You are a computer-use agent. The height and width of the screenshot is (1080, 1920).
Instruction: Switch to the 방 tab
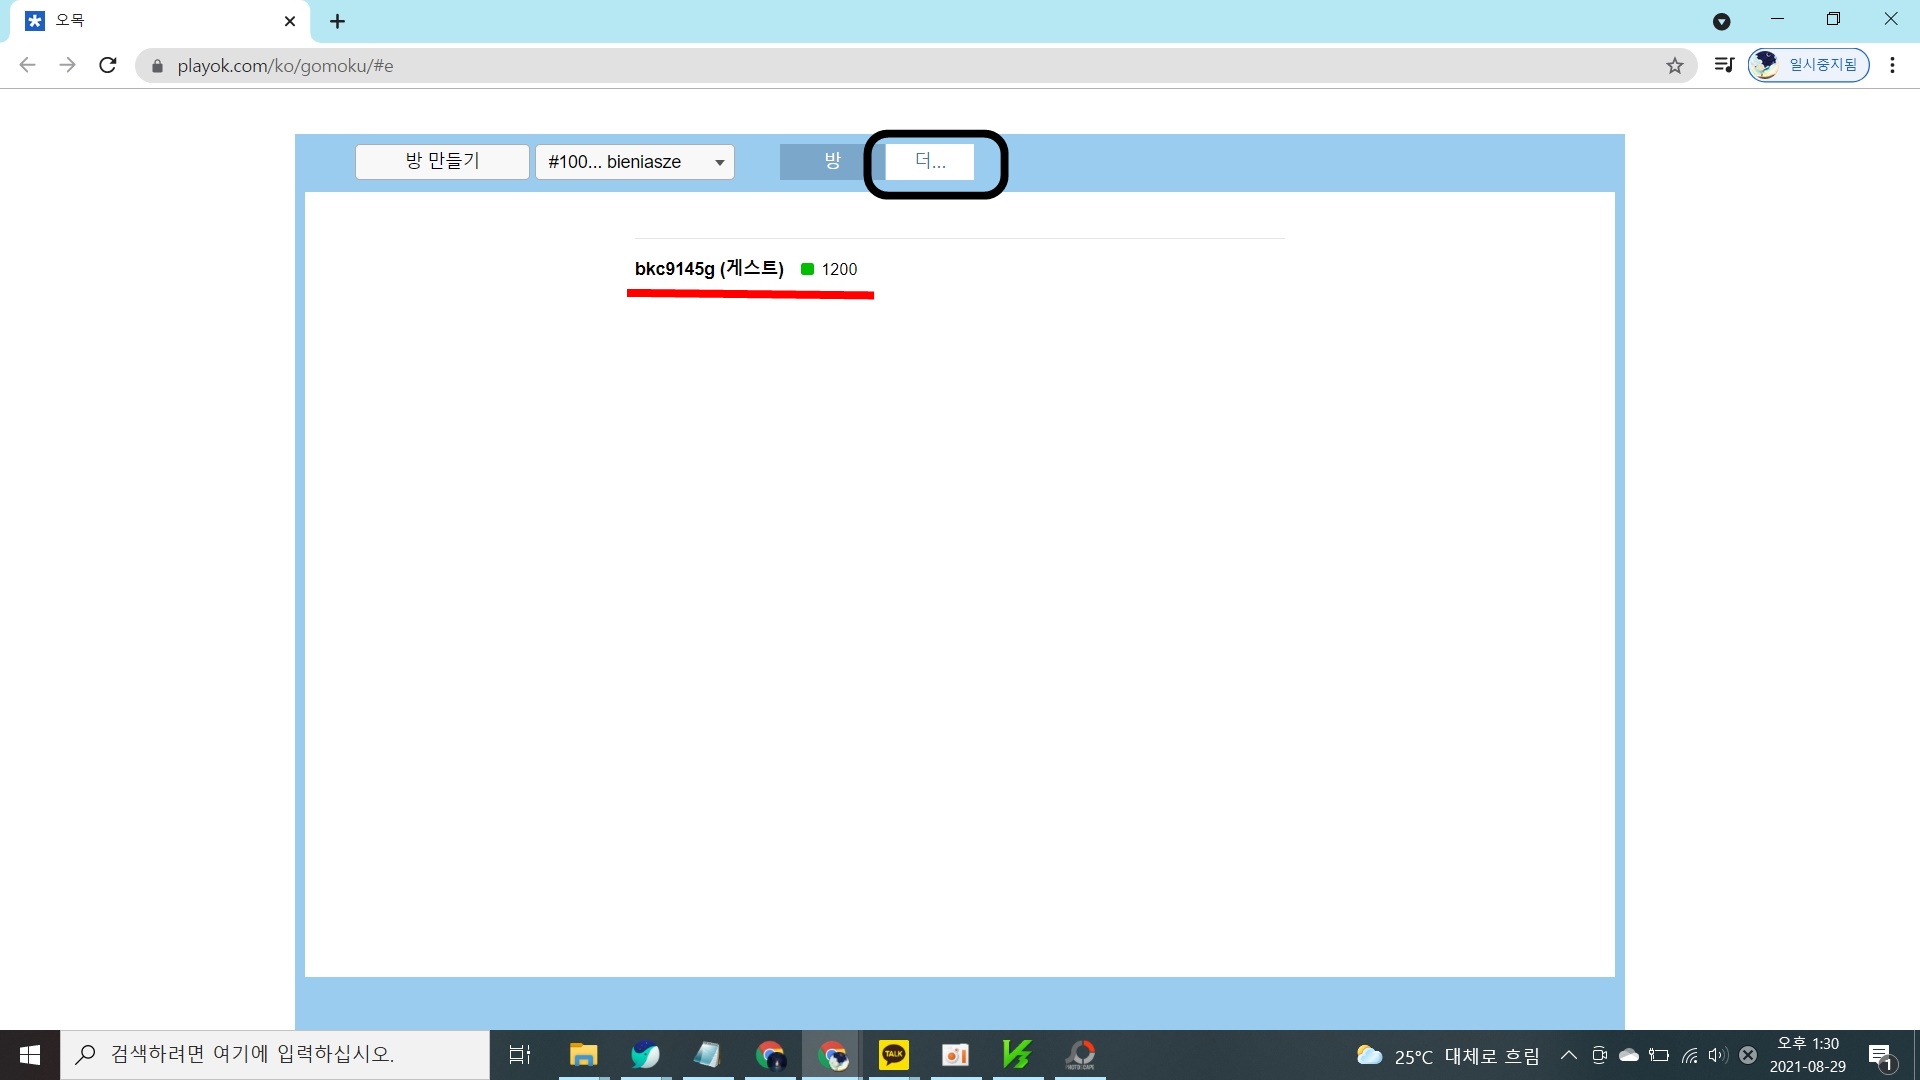pos(831,161)
